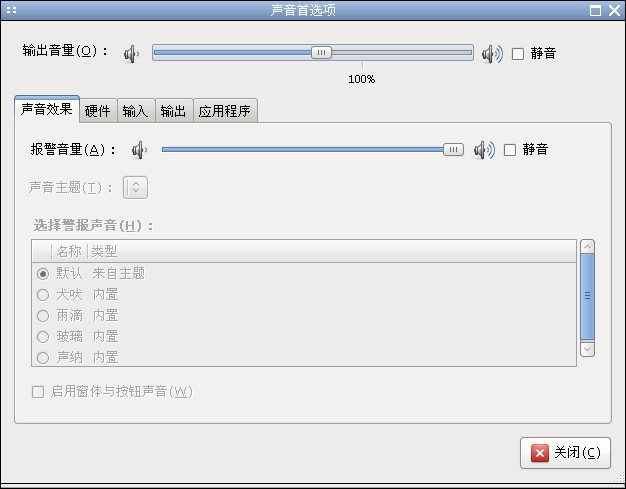
Task: Click the low-volume speaker icon beside 输出音量
Action: [131, 53]
